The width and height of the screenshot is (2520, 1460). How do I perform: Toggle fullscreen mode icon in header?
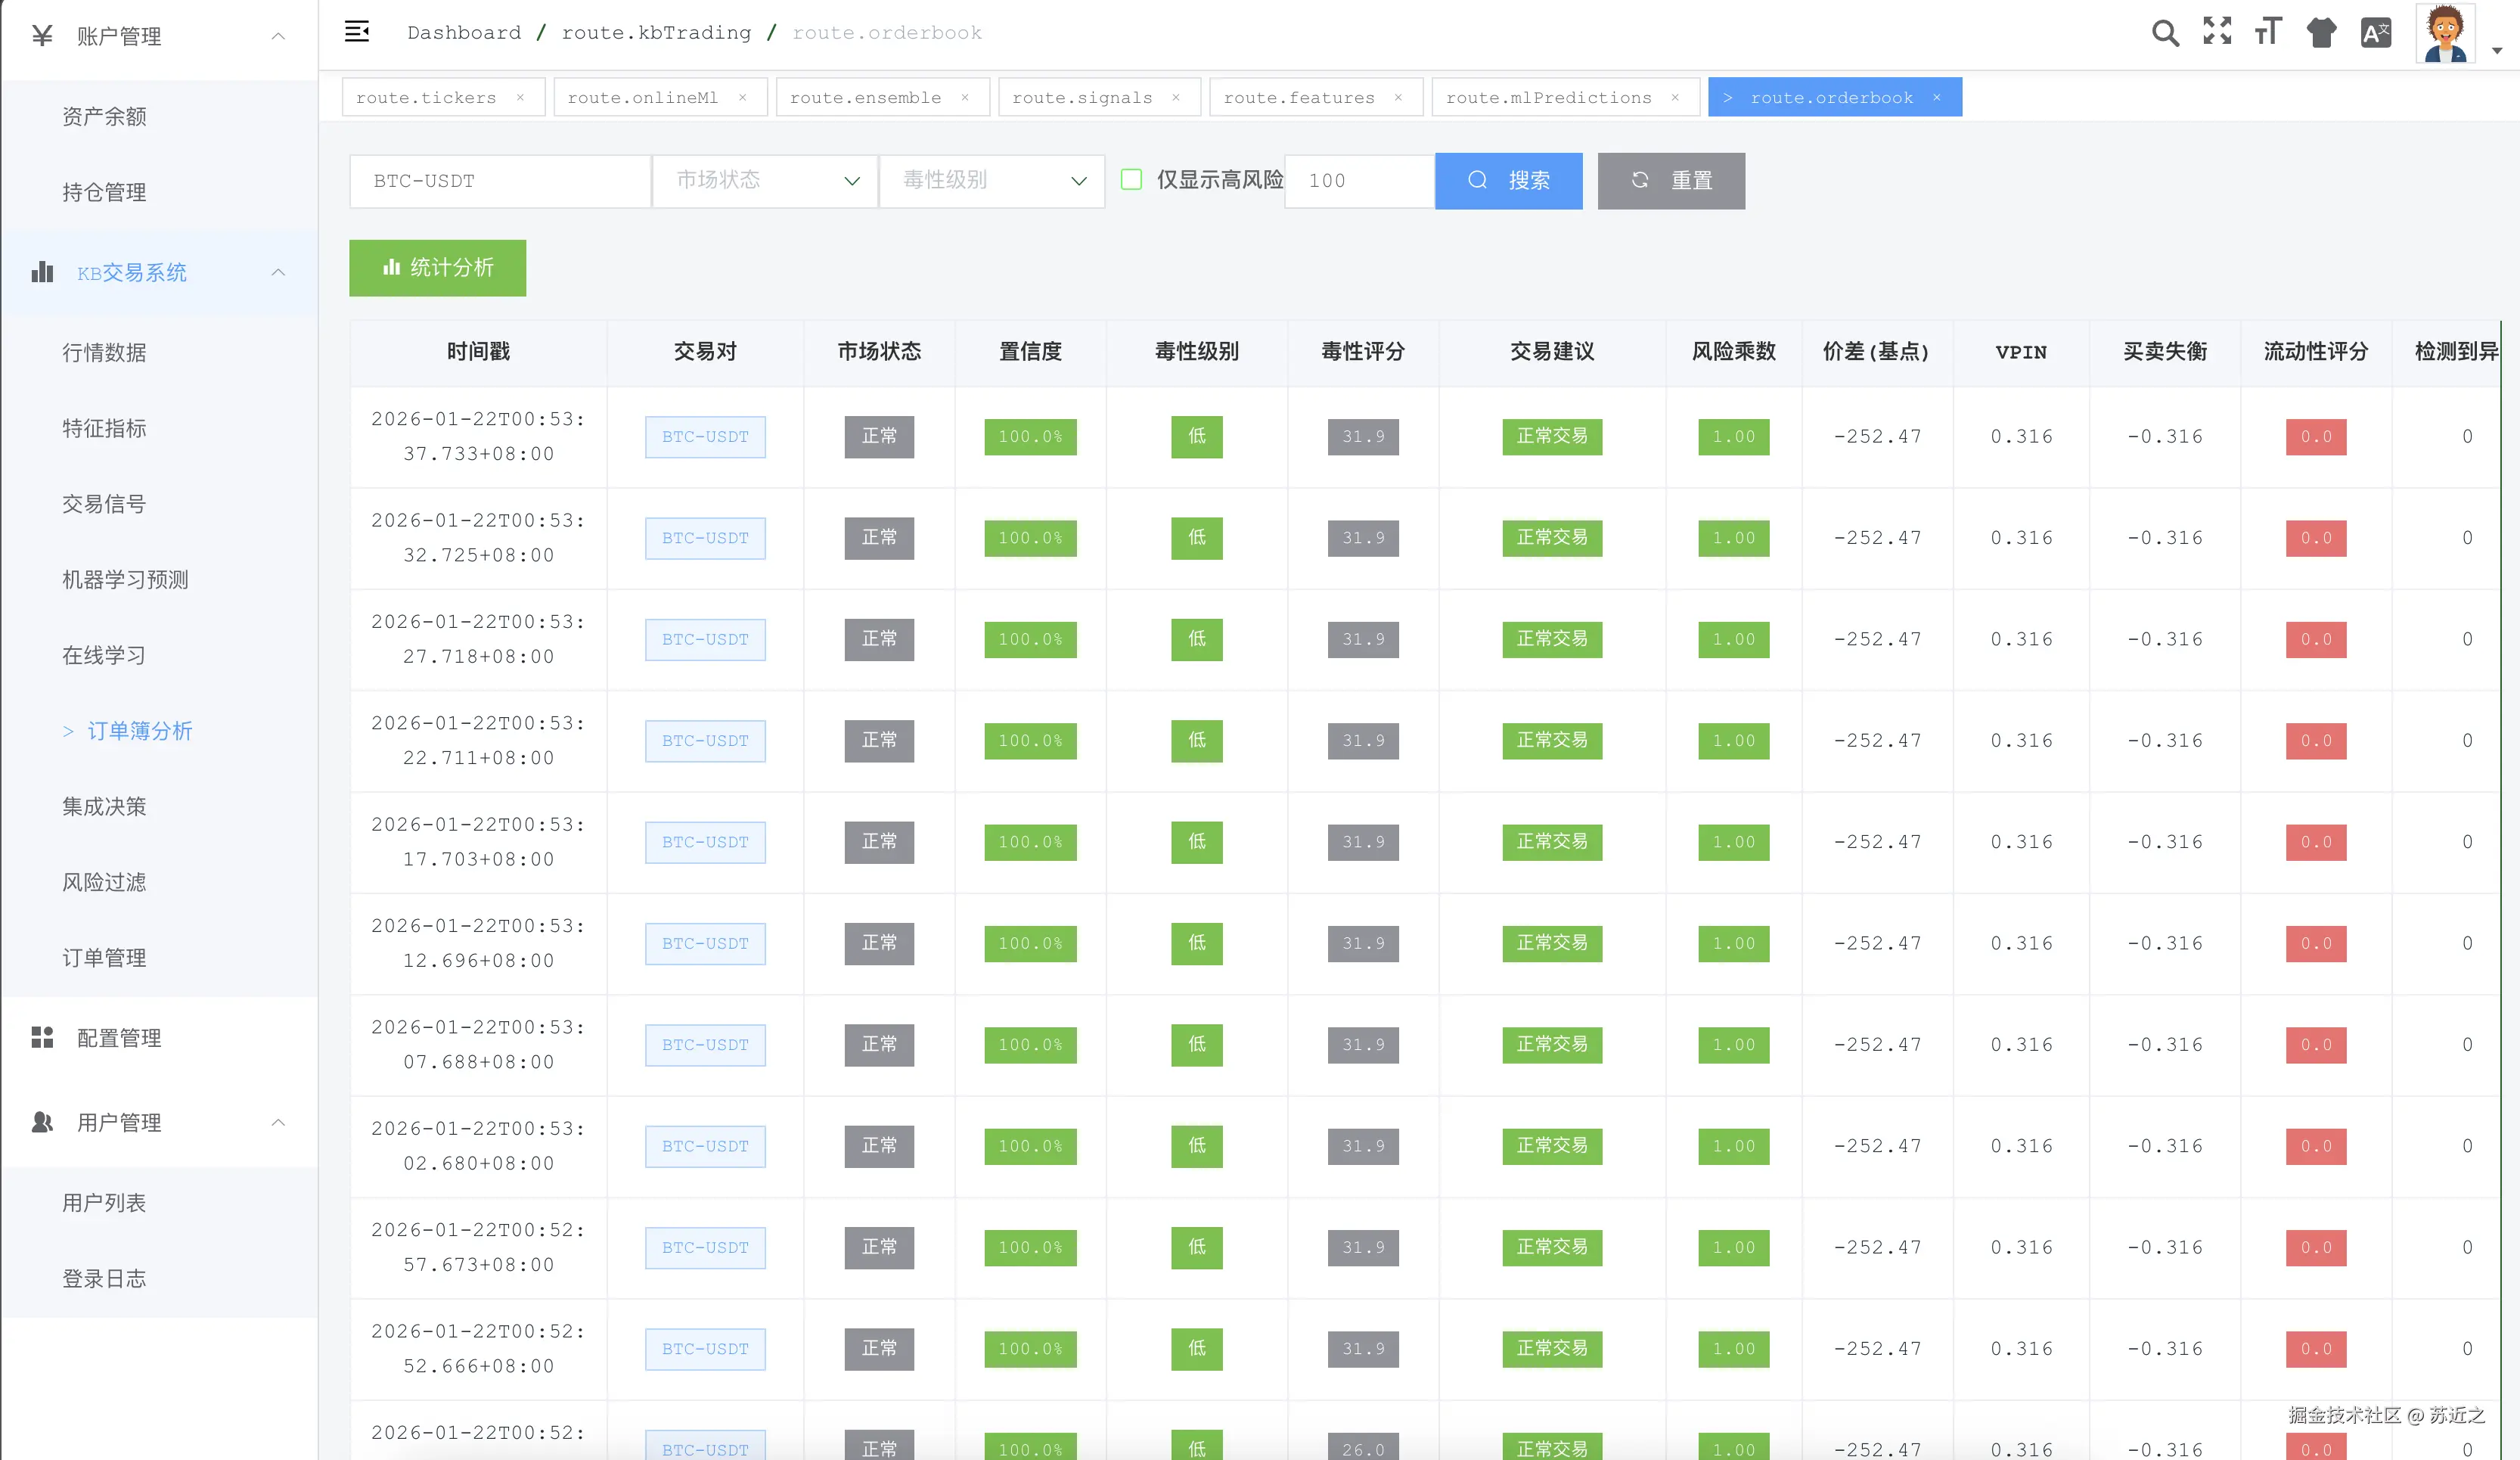pyautogui.click(x=2216, y=32)
